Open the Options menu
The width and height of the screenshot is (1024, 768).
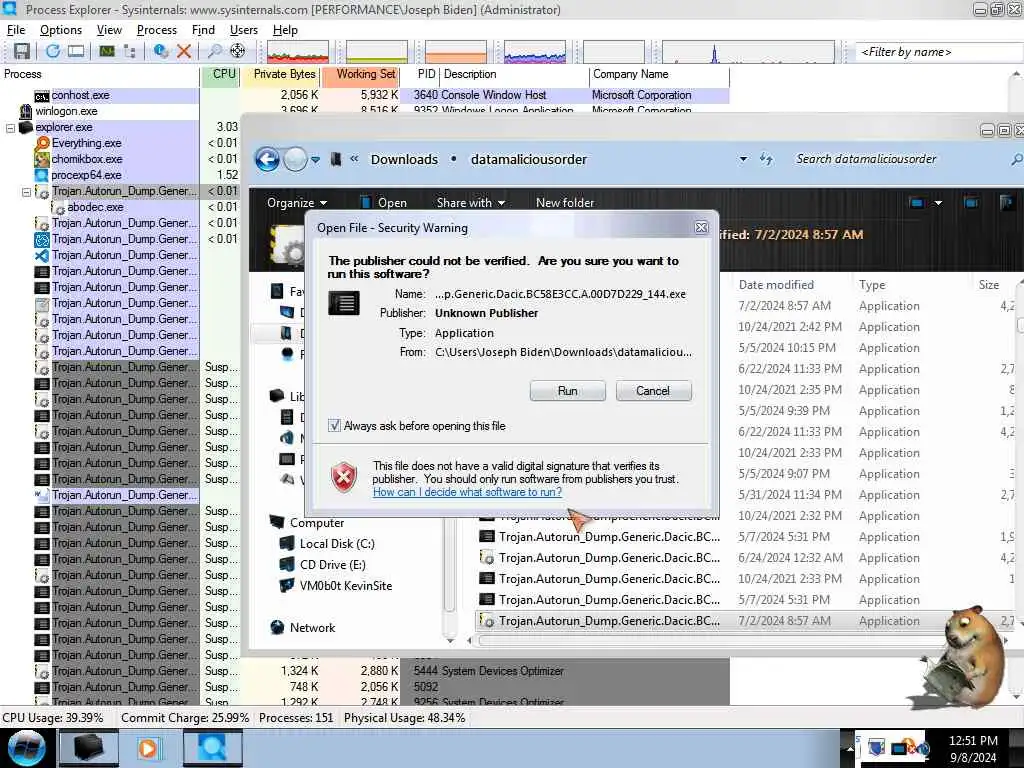tap(61, 30)
